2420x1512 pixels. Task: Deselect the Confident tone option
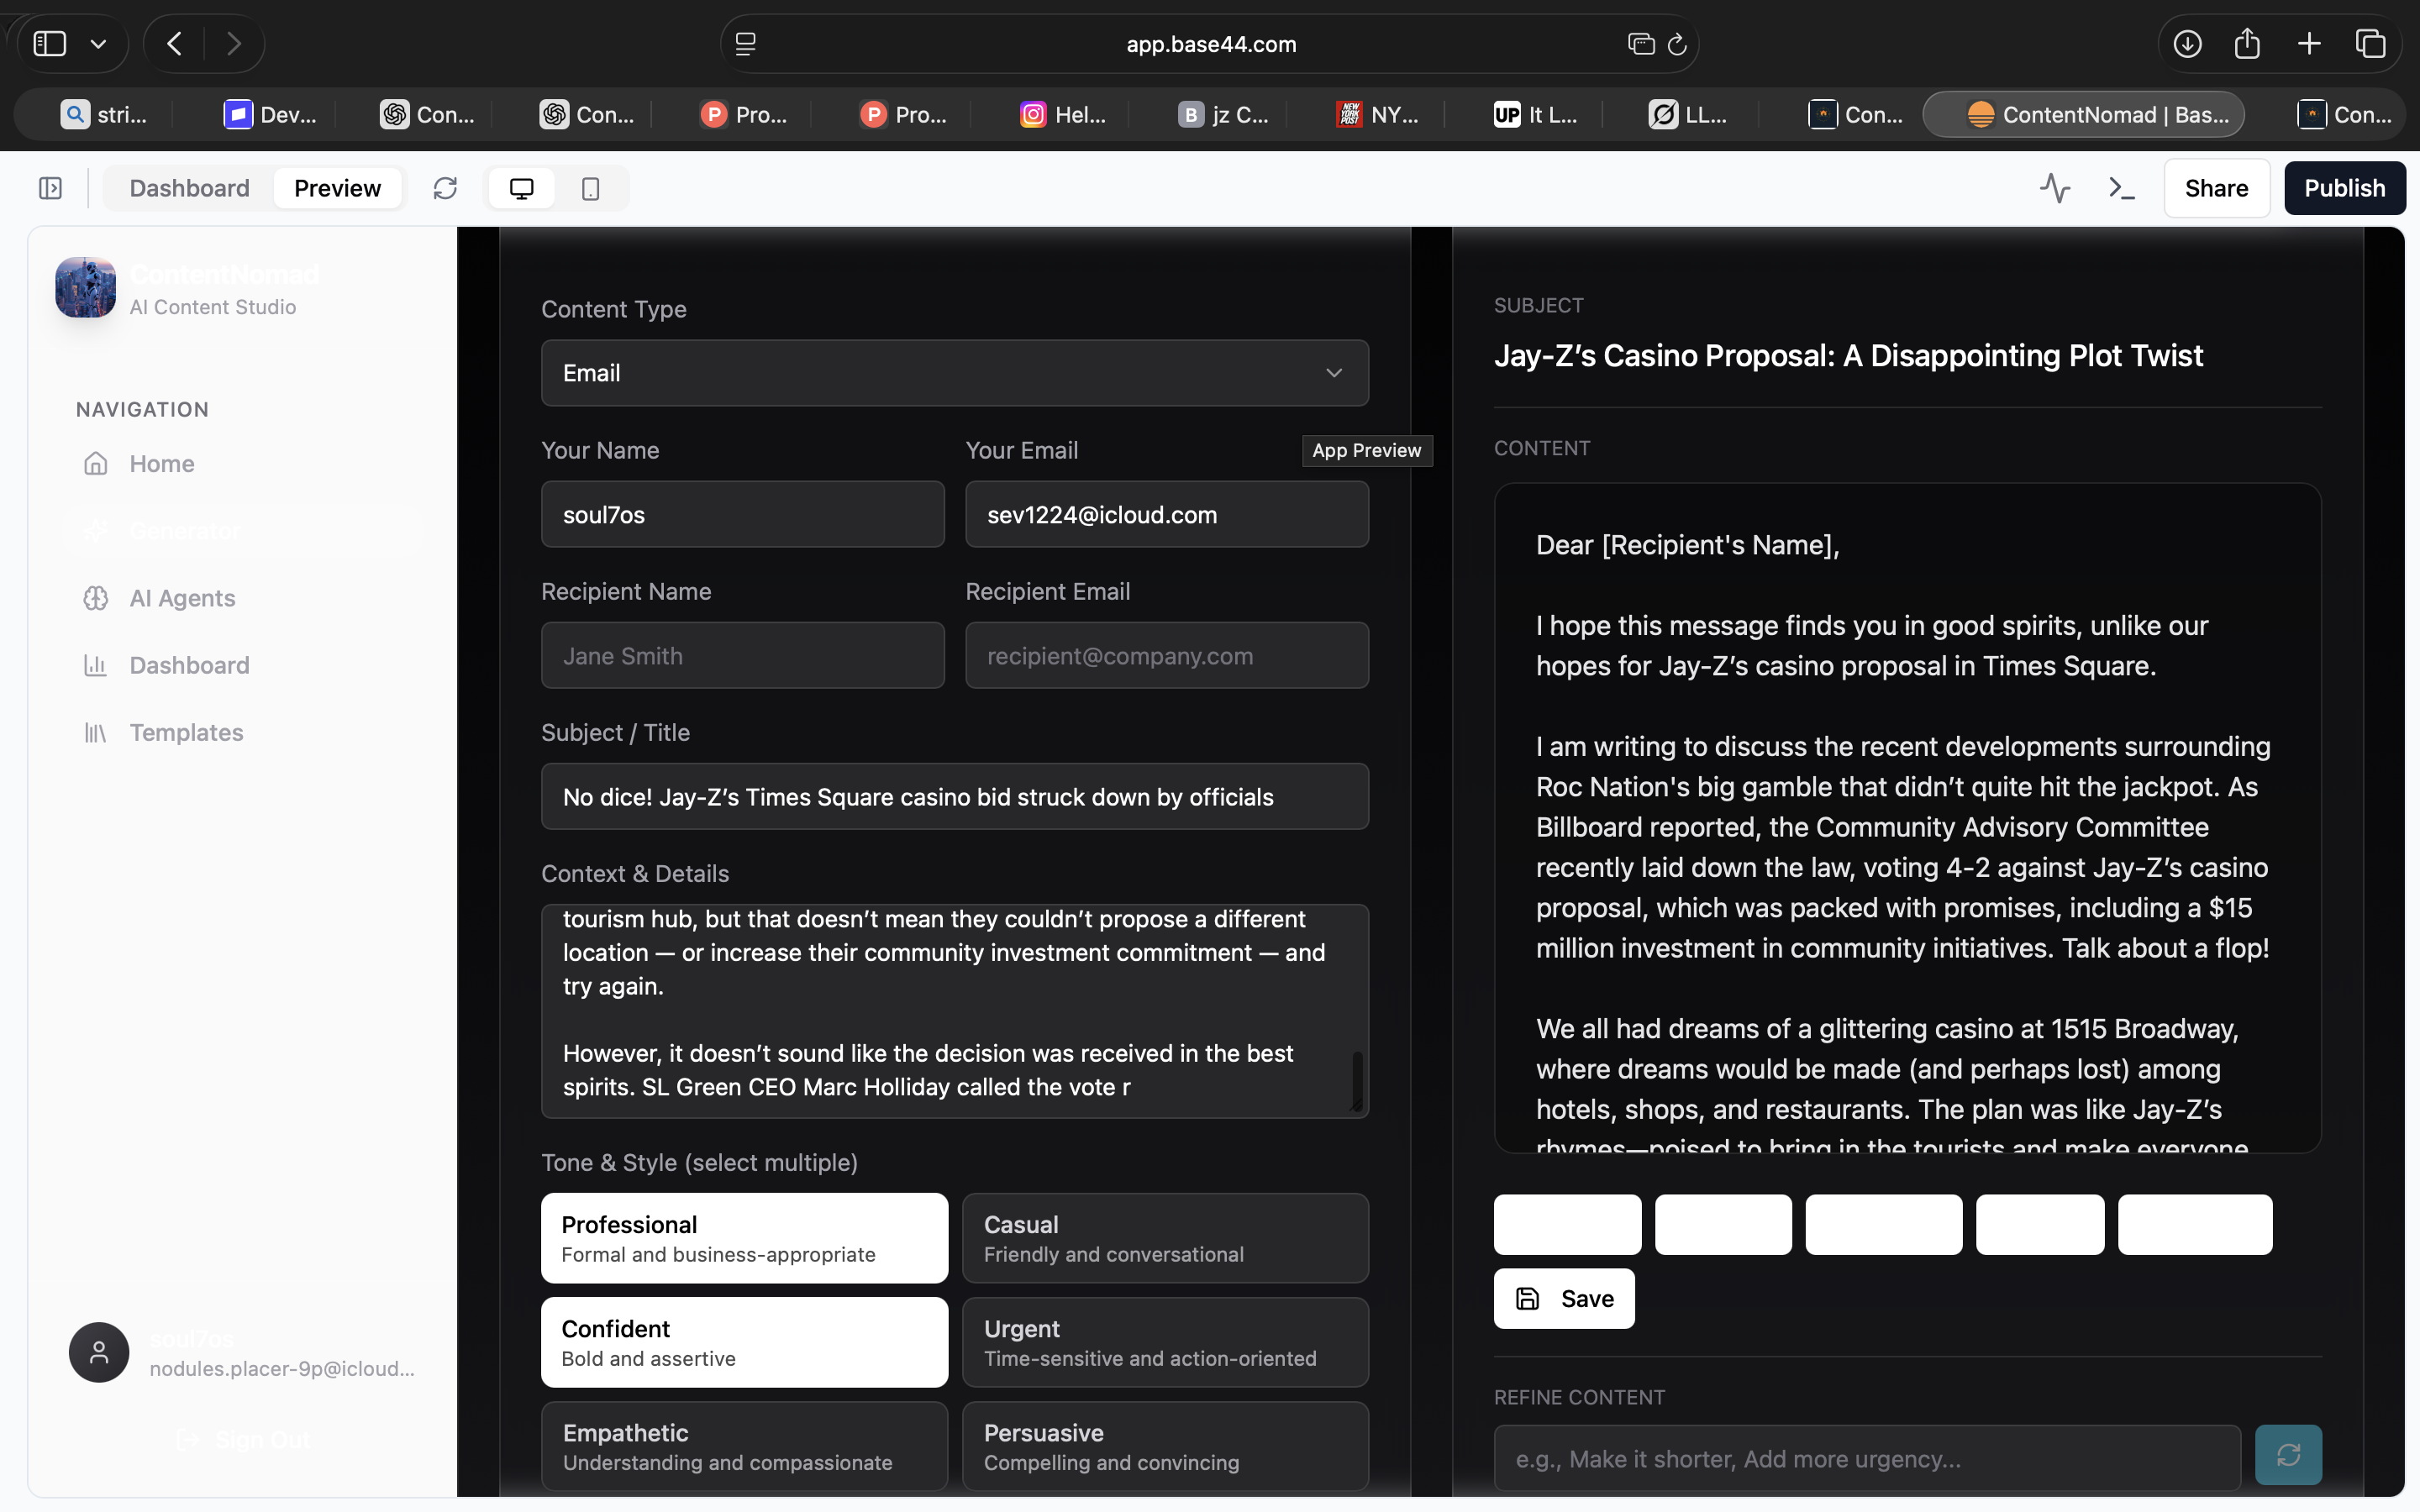pyautogui.click(x=744, y=1342)
